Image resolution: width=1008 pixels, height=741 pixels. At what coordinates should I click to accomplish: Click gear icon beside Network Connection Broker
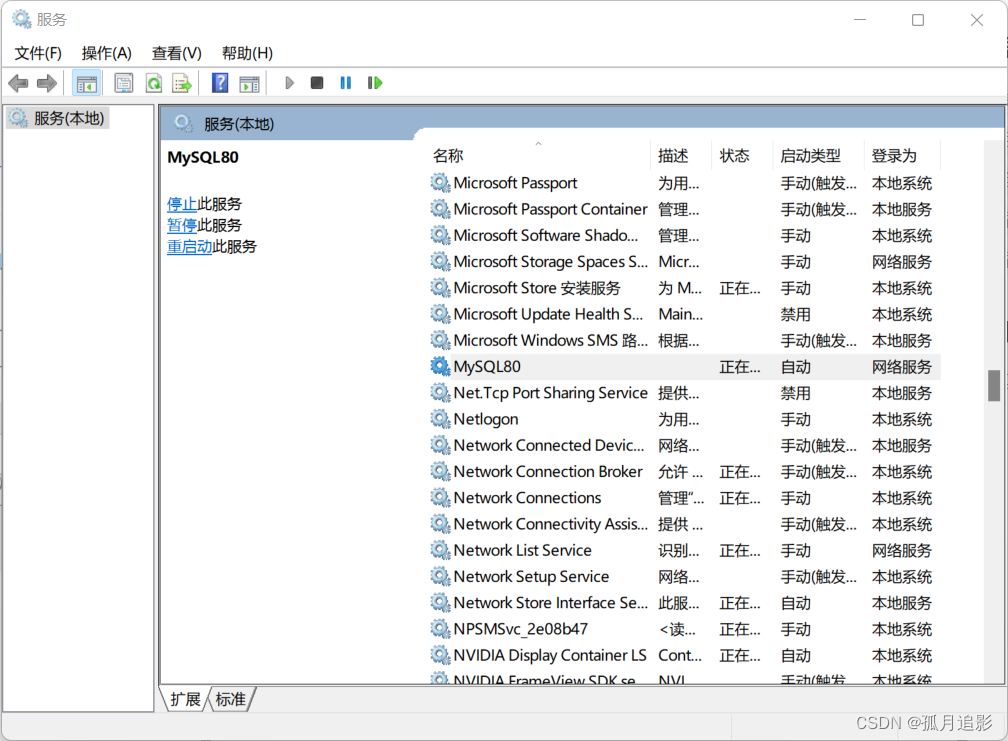(440, 471)
